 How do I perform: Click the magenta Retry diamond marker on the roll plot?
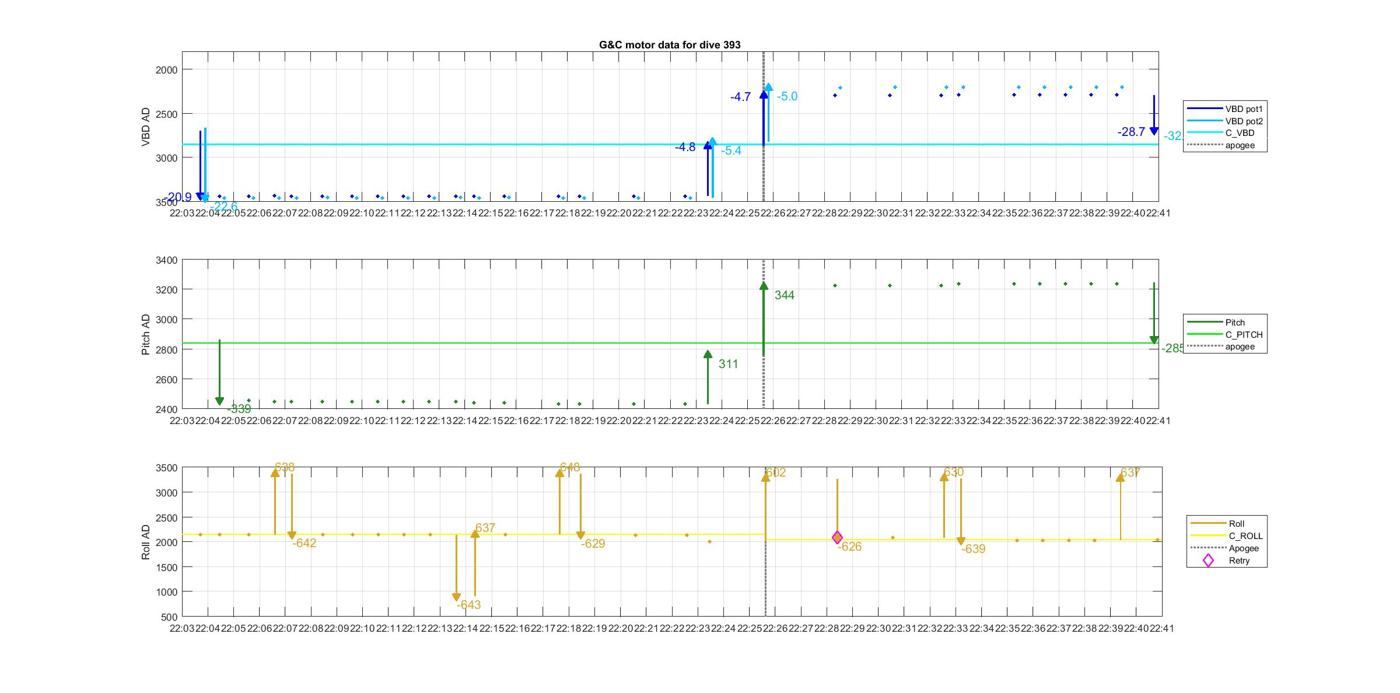tap(837, 538)
